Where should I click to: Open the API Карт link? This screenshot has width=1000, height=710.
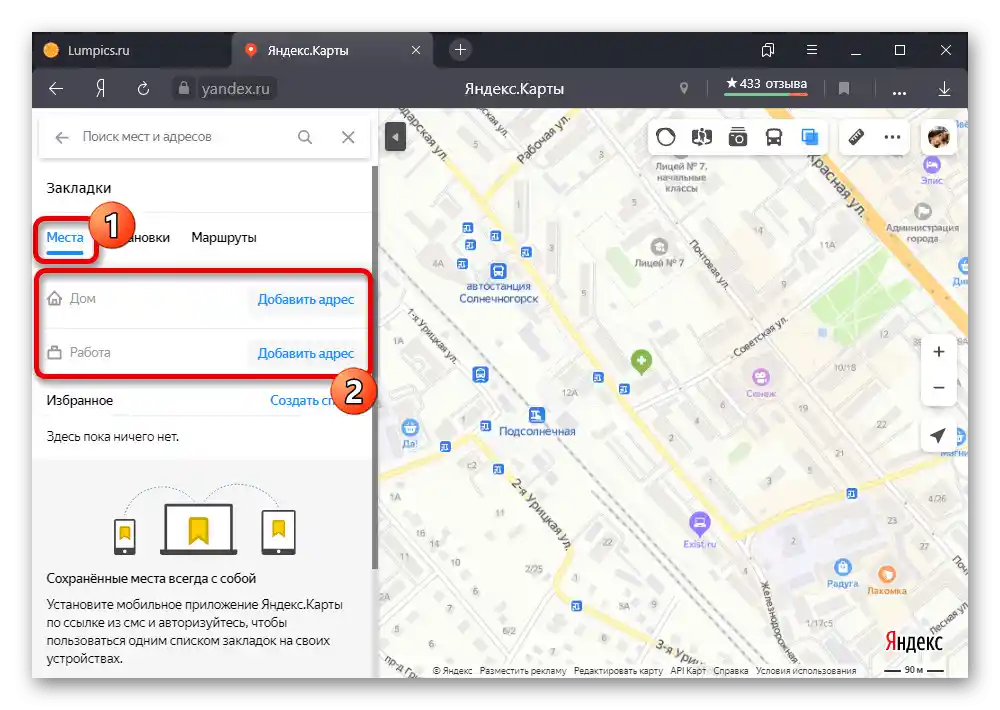pyautogui.click(x=688, y=670)
